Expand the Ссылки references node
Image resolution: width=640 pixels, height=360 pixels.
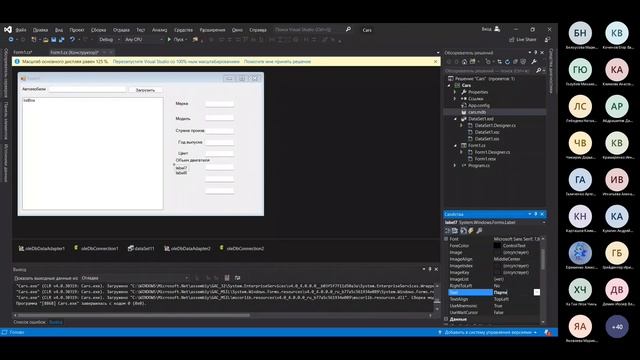(455, 99)
